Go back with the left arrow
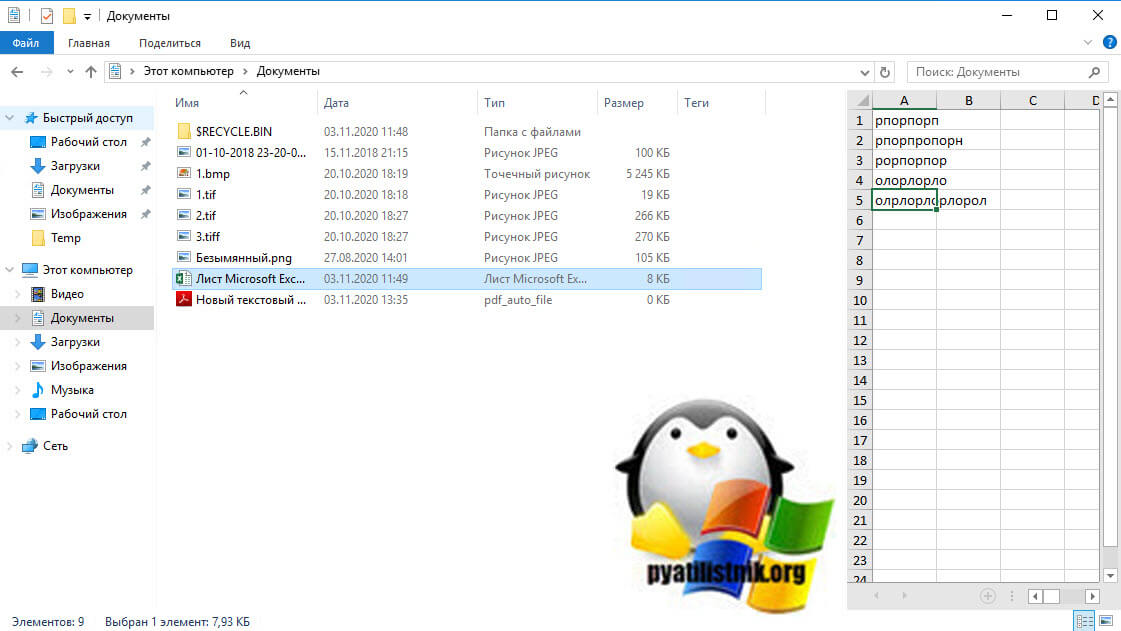Screen dimensions: 1121x631 coord(17,71)
